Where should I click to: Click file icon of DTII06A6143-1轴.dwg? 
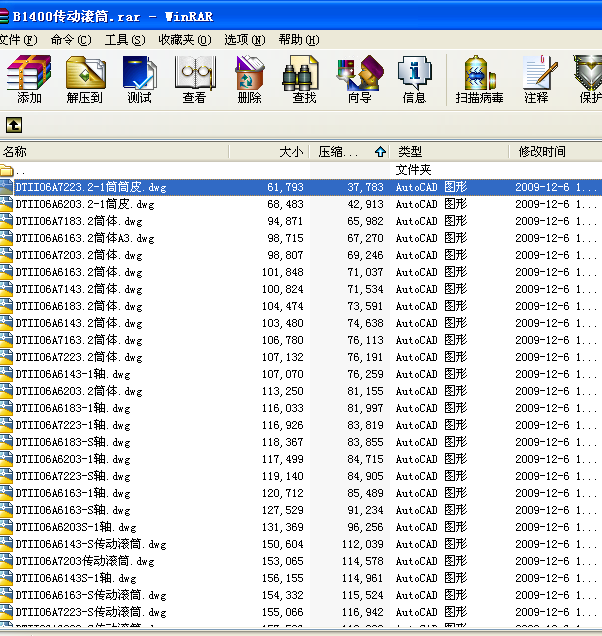pyautogui.click(x=6, y=374)
